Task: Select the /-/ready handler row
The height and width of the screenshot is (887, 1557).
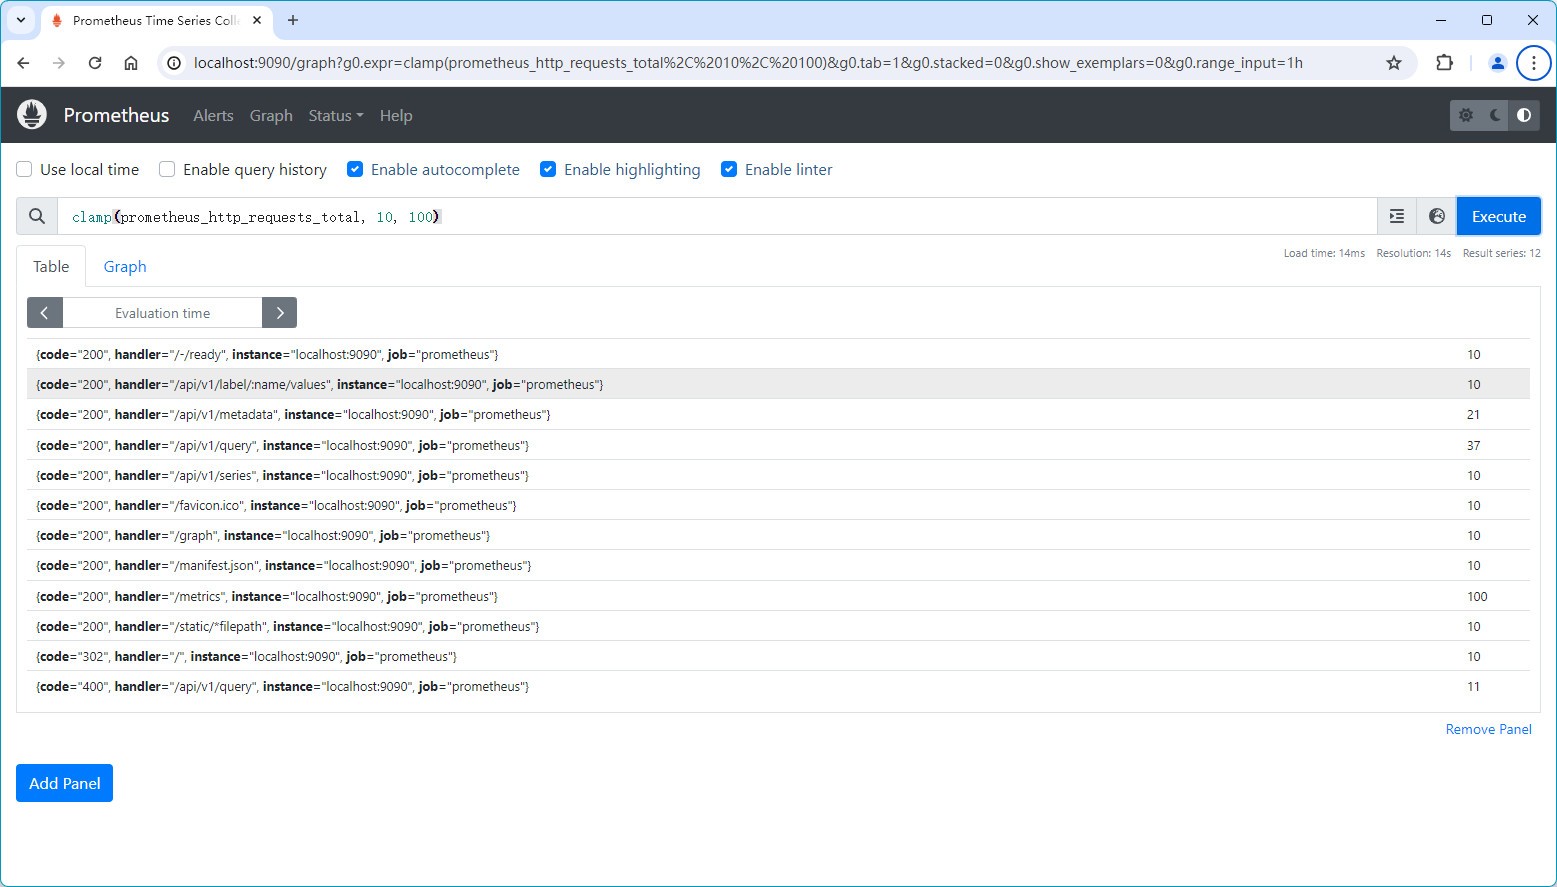Action: (x=778, y=354)
